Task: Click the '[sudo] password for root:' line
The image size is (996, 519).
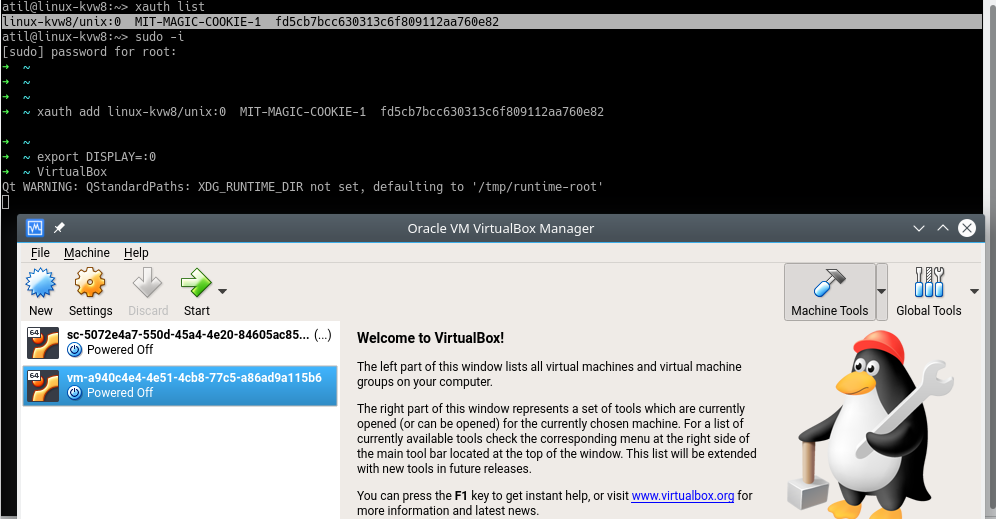Action: (89, 52)
